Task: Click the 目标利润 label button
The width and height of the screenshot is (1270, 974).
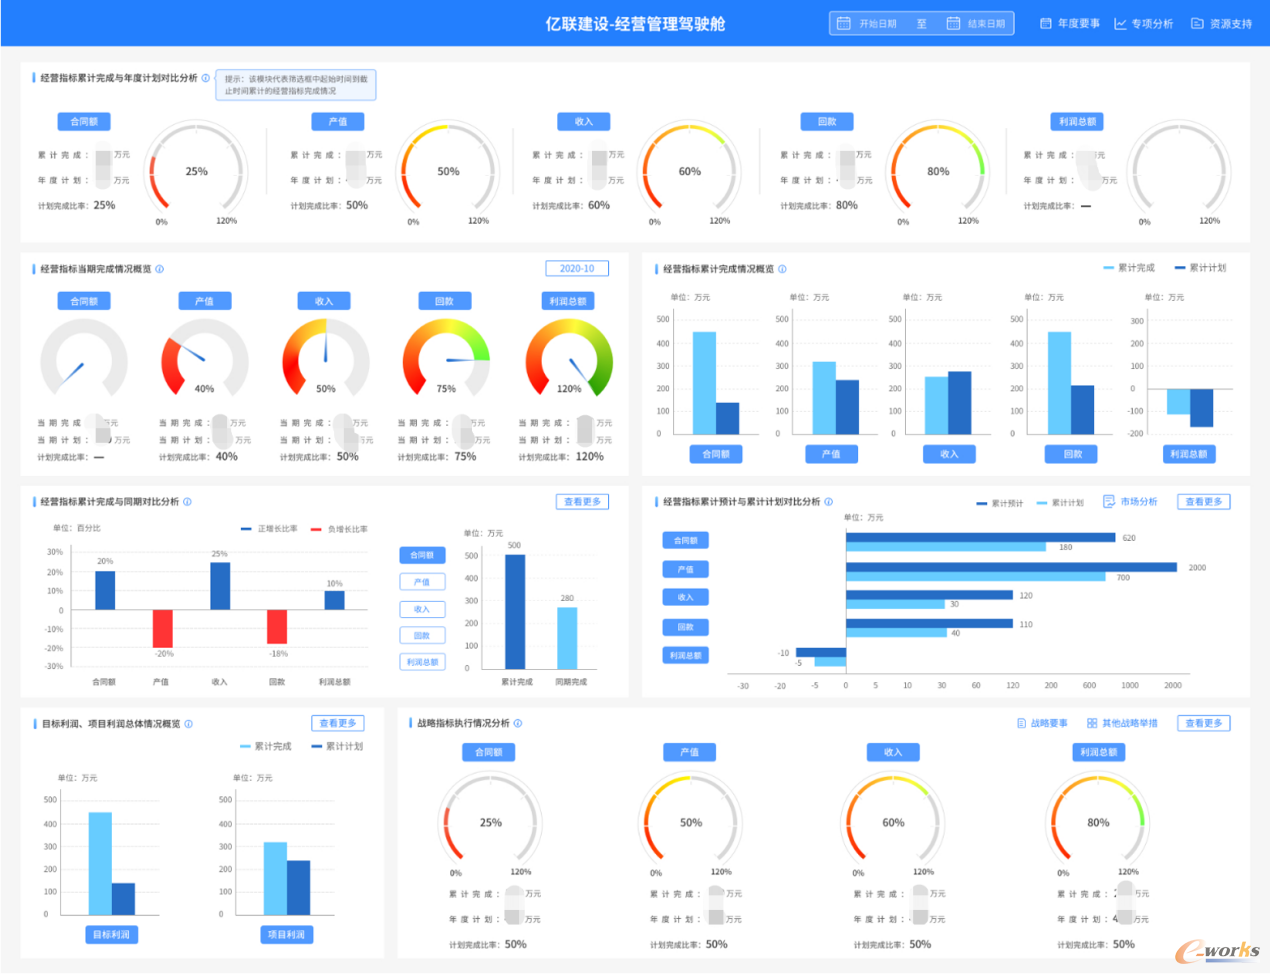Action: point(111,935)
